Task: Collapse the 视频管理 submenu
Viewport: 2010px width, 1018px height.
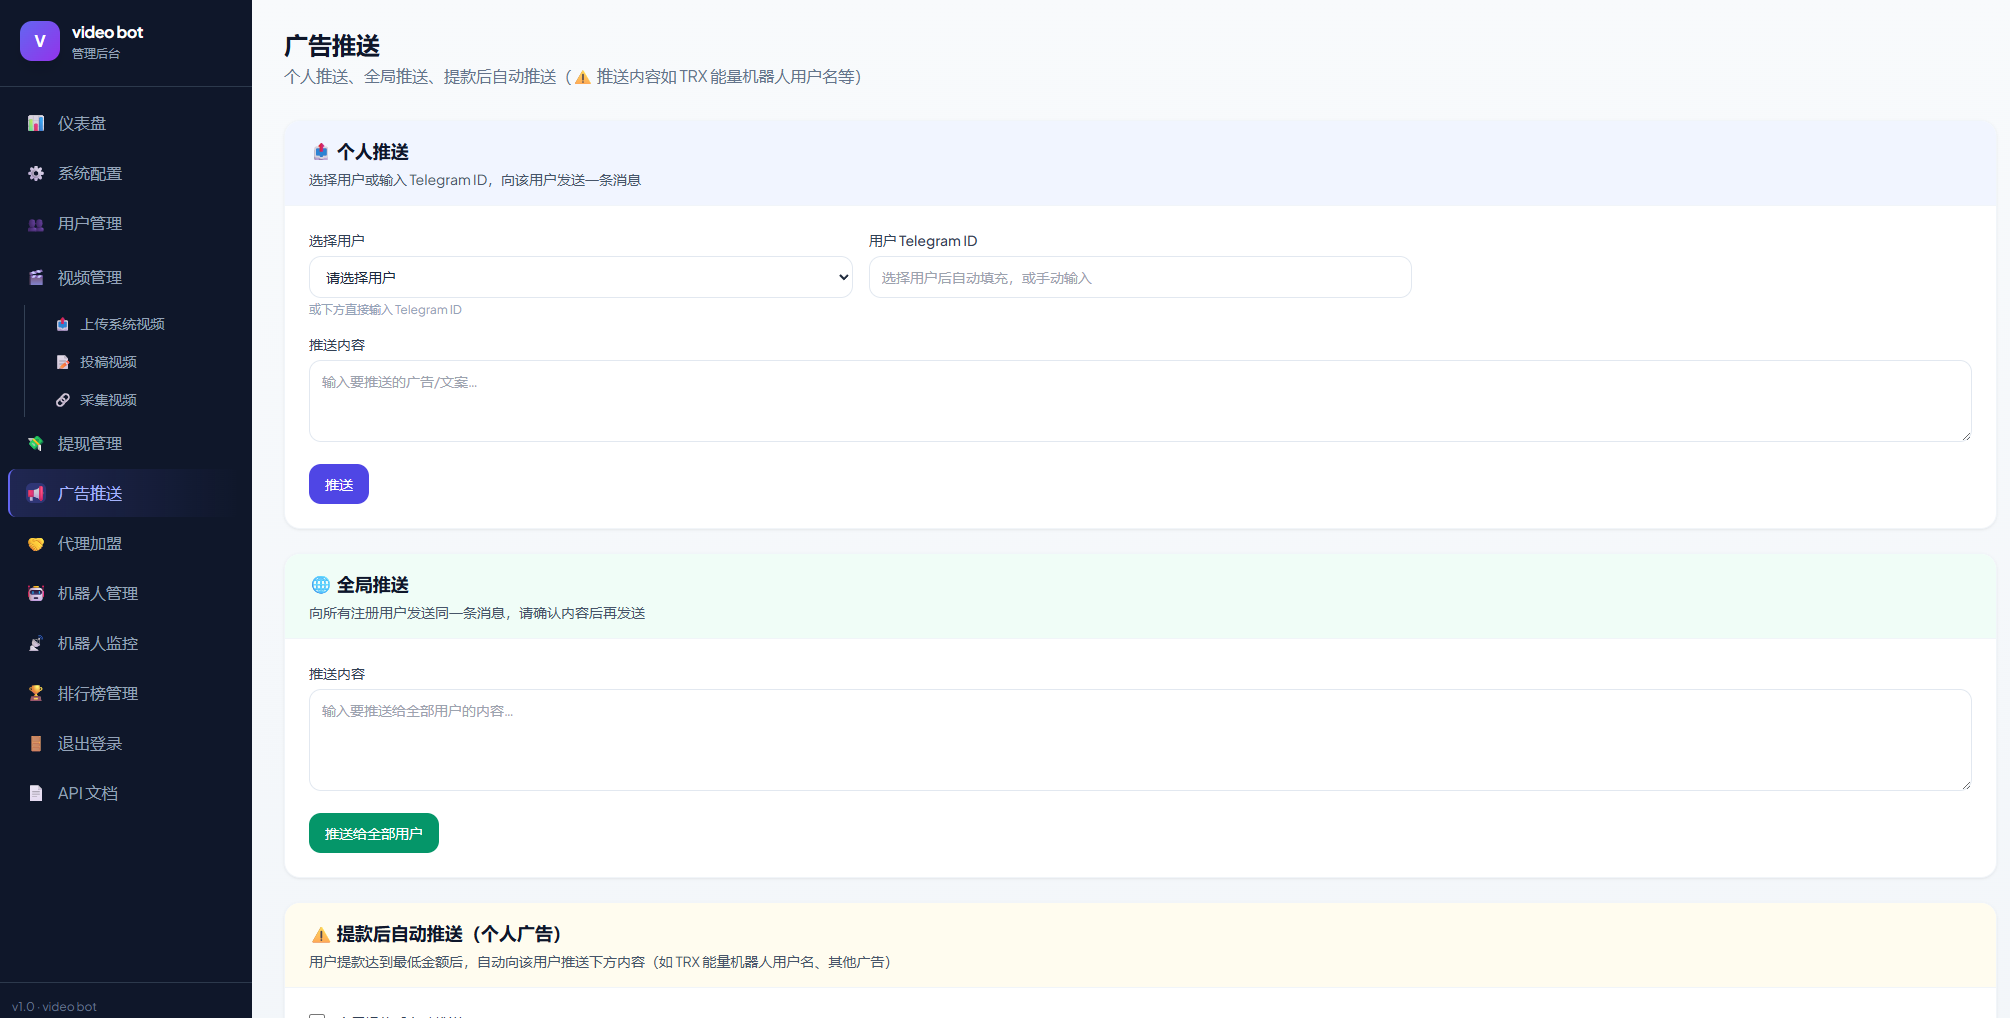Action: click(x=90, y=277)
